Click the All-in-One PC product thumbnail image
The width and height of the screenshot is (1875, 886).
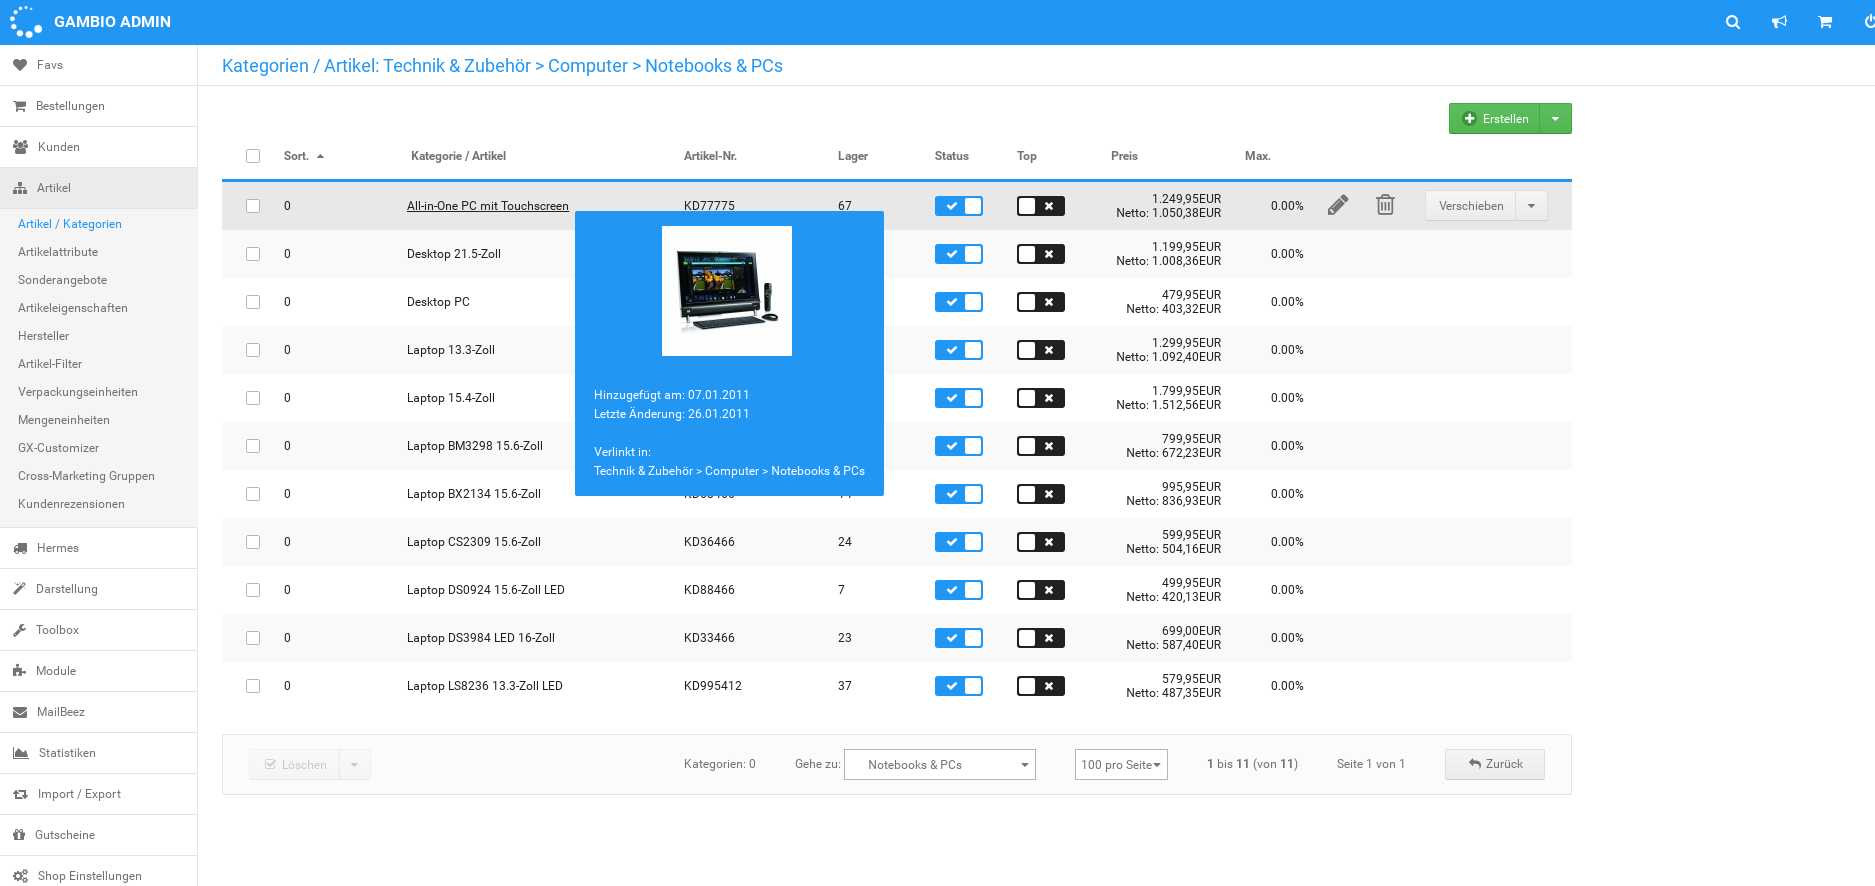726,291
